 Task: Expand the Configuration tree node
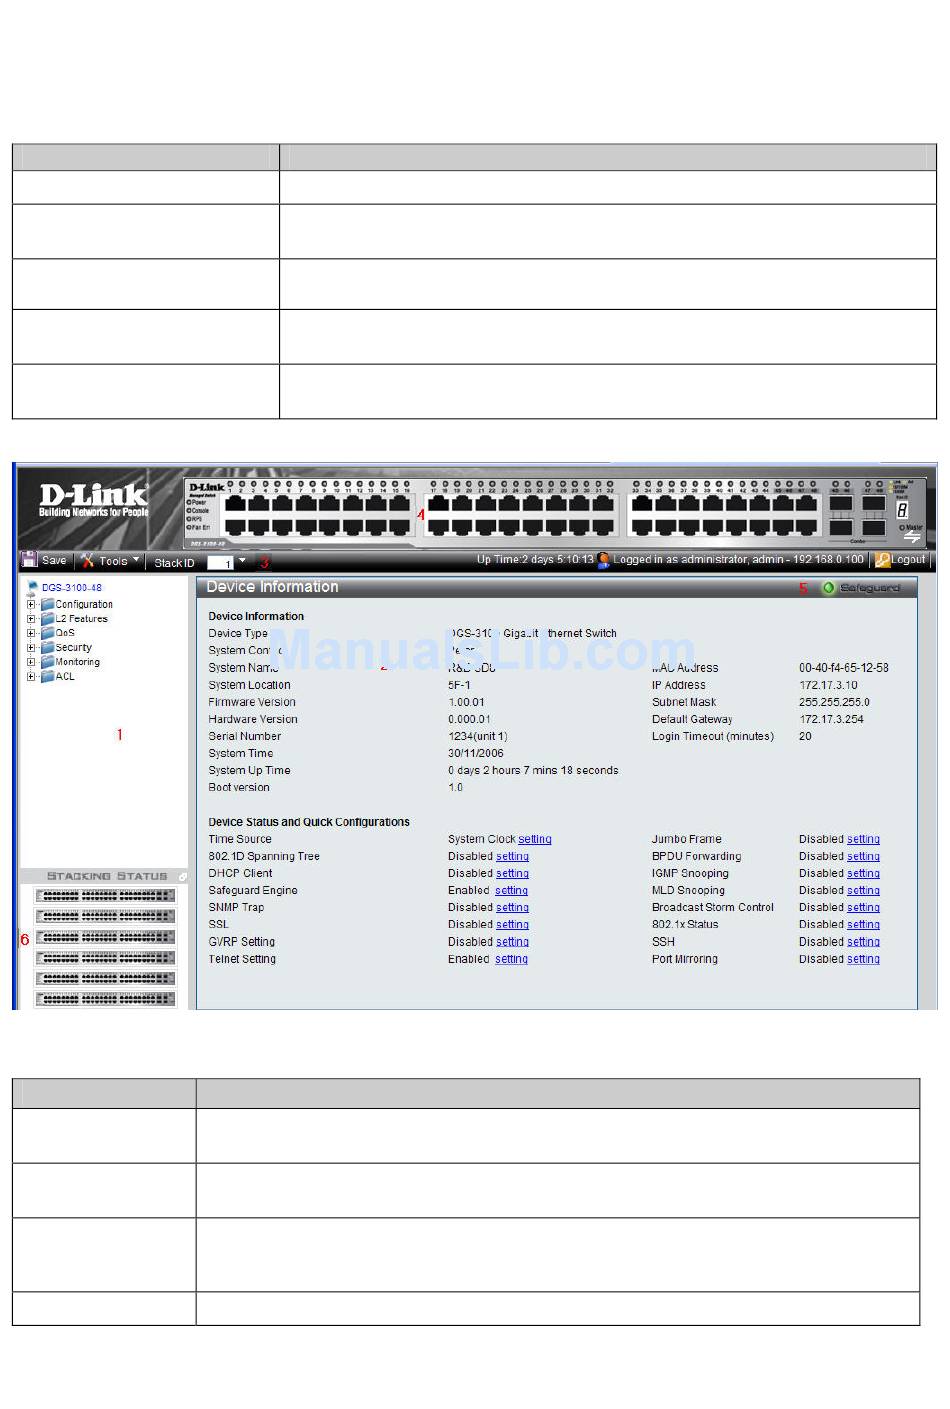(x=31, y=604)
